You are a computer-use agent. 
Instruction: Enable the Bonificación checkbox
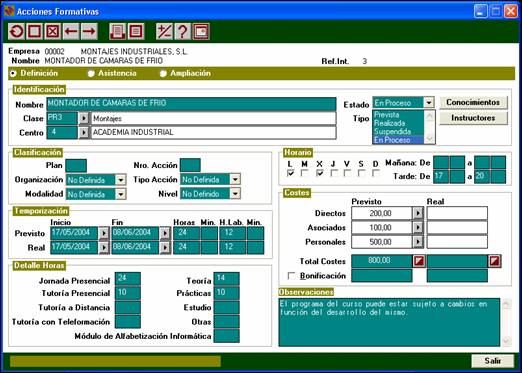(x=292, y=276)
